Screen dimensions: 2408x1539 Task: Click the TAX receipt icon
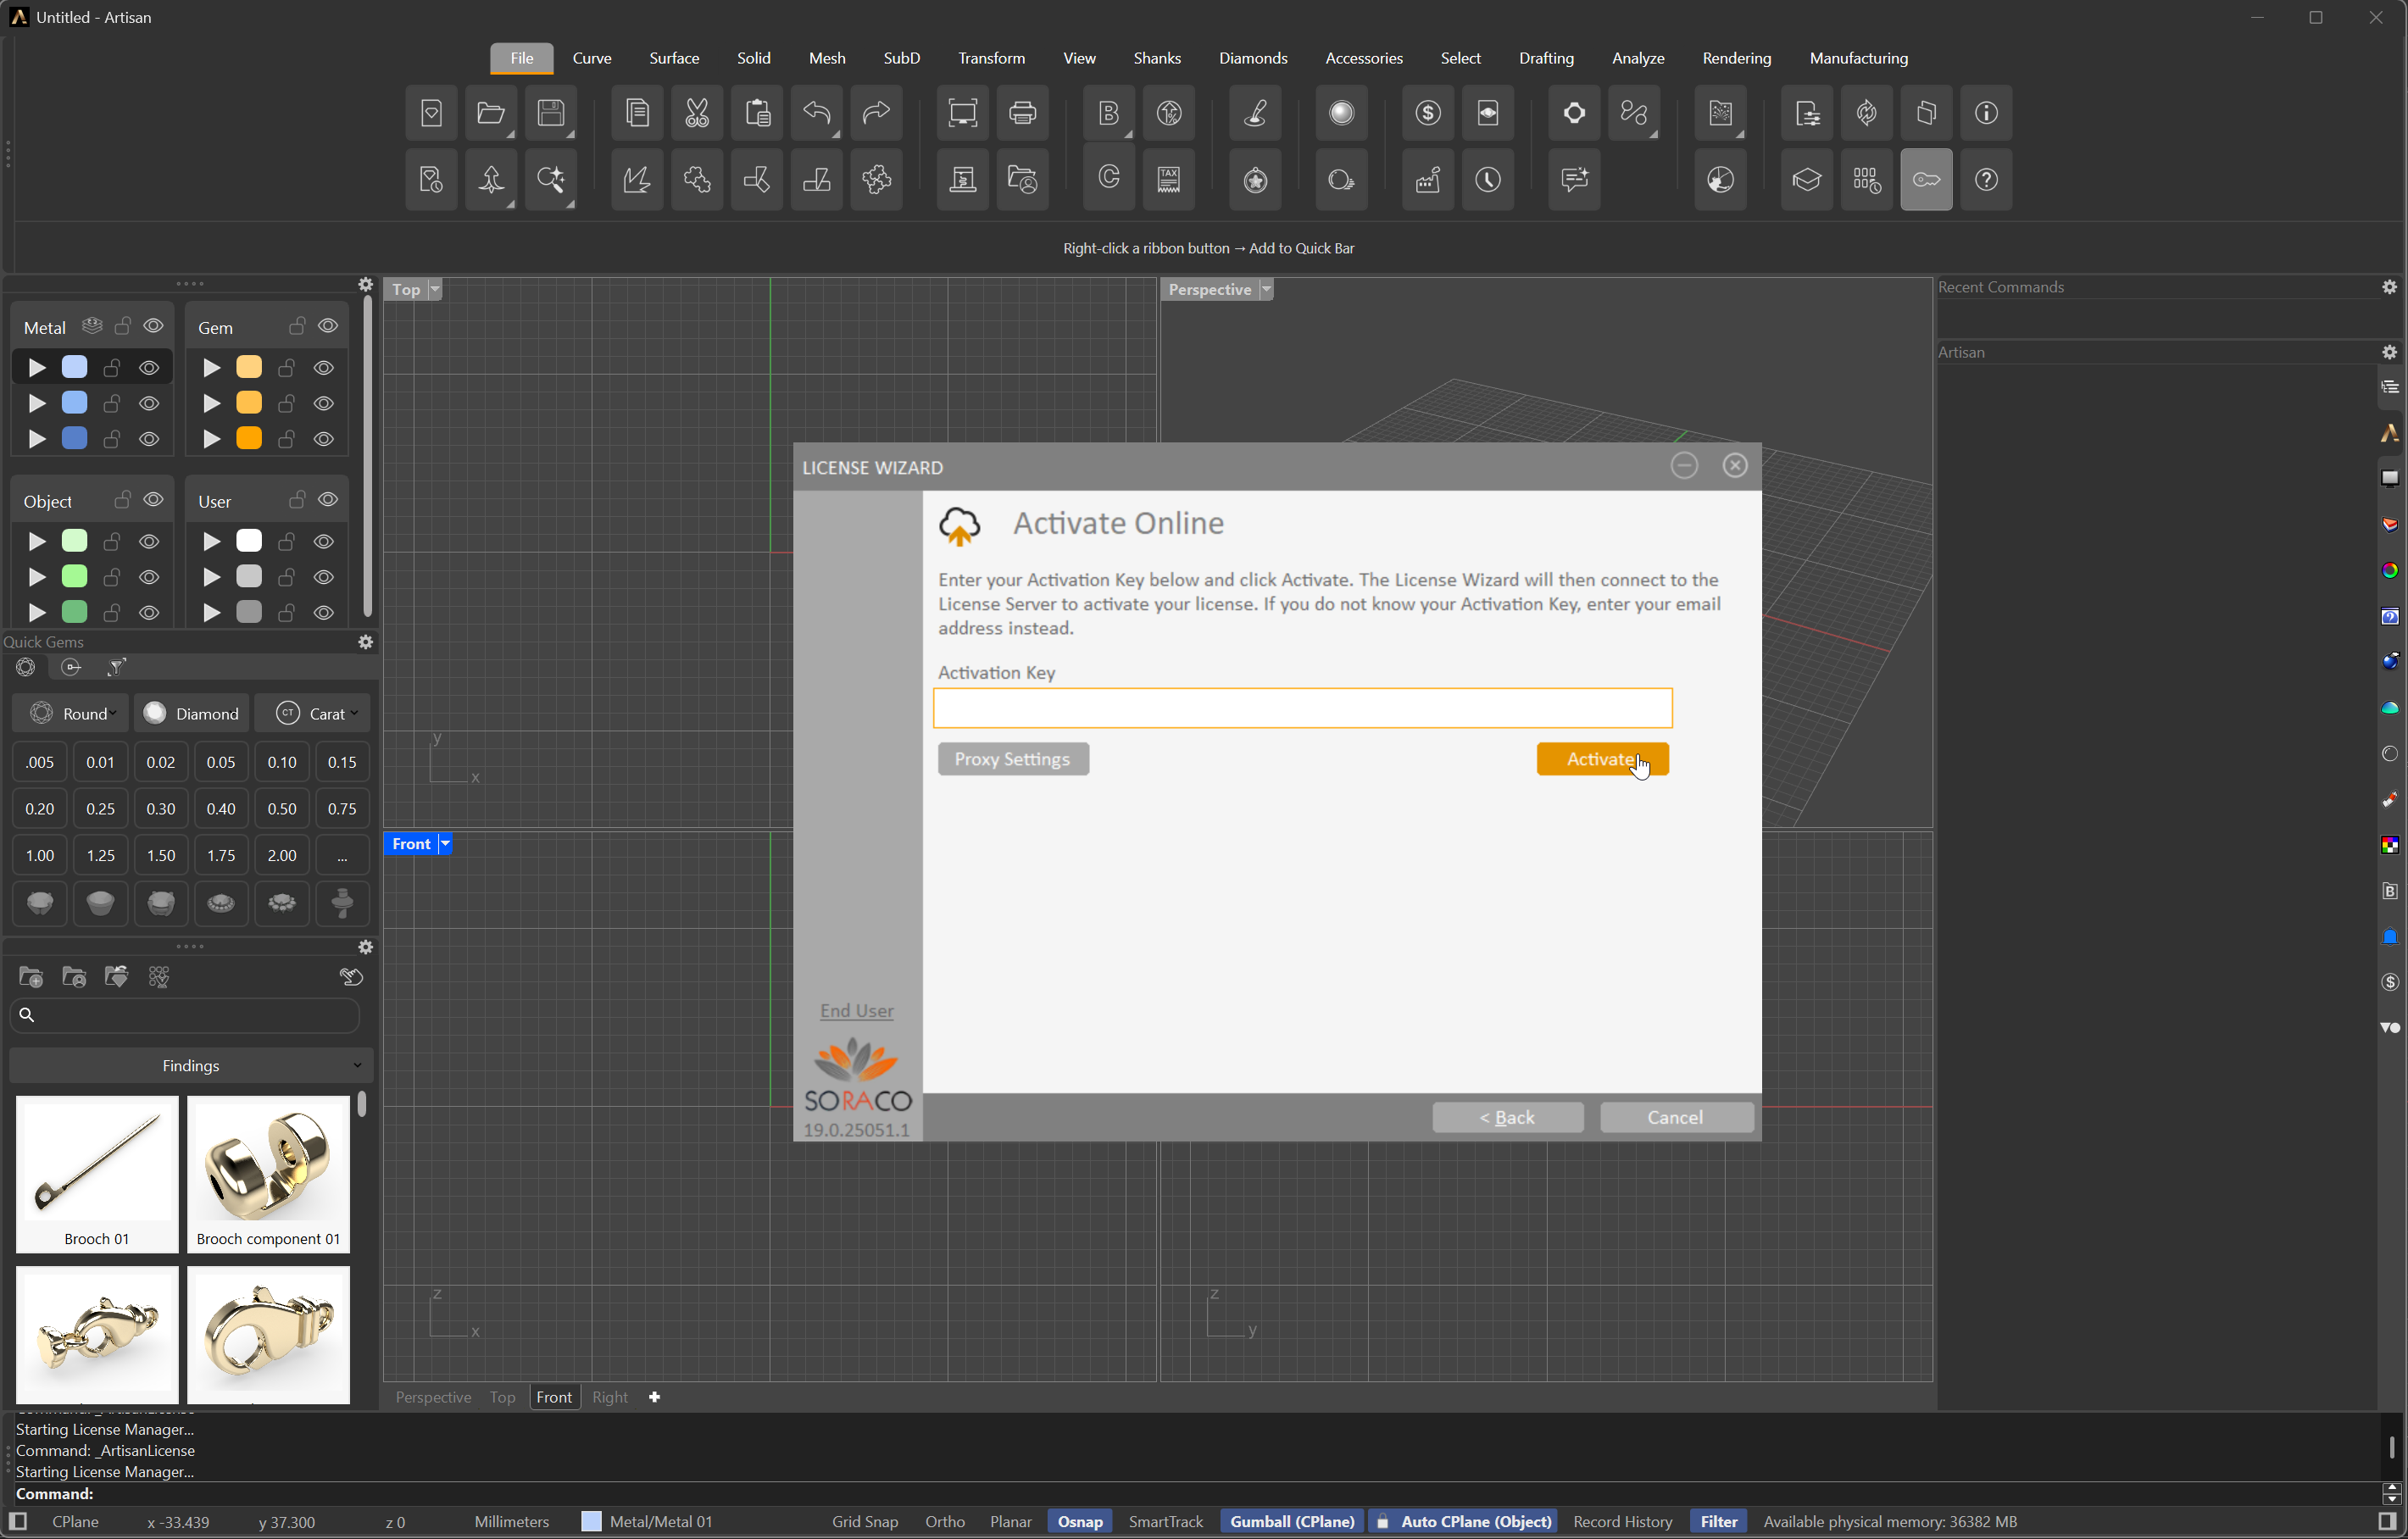point(1169,180)
